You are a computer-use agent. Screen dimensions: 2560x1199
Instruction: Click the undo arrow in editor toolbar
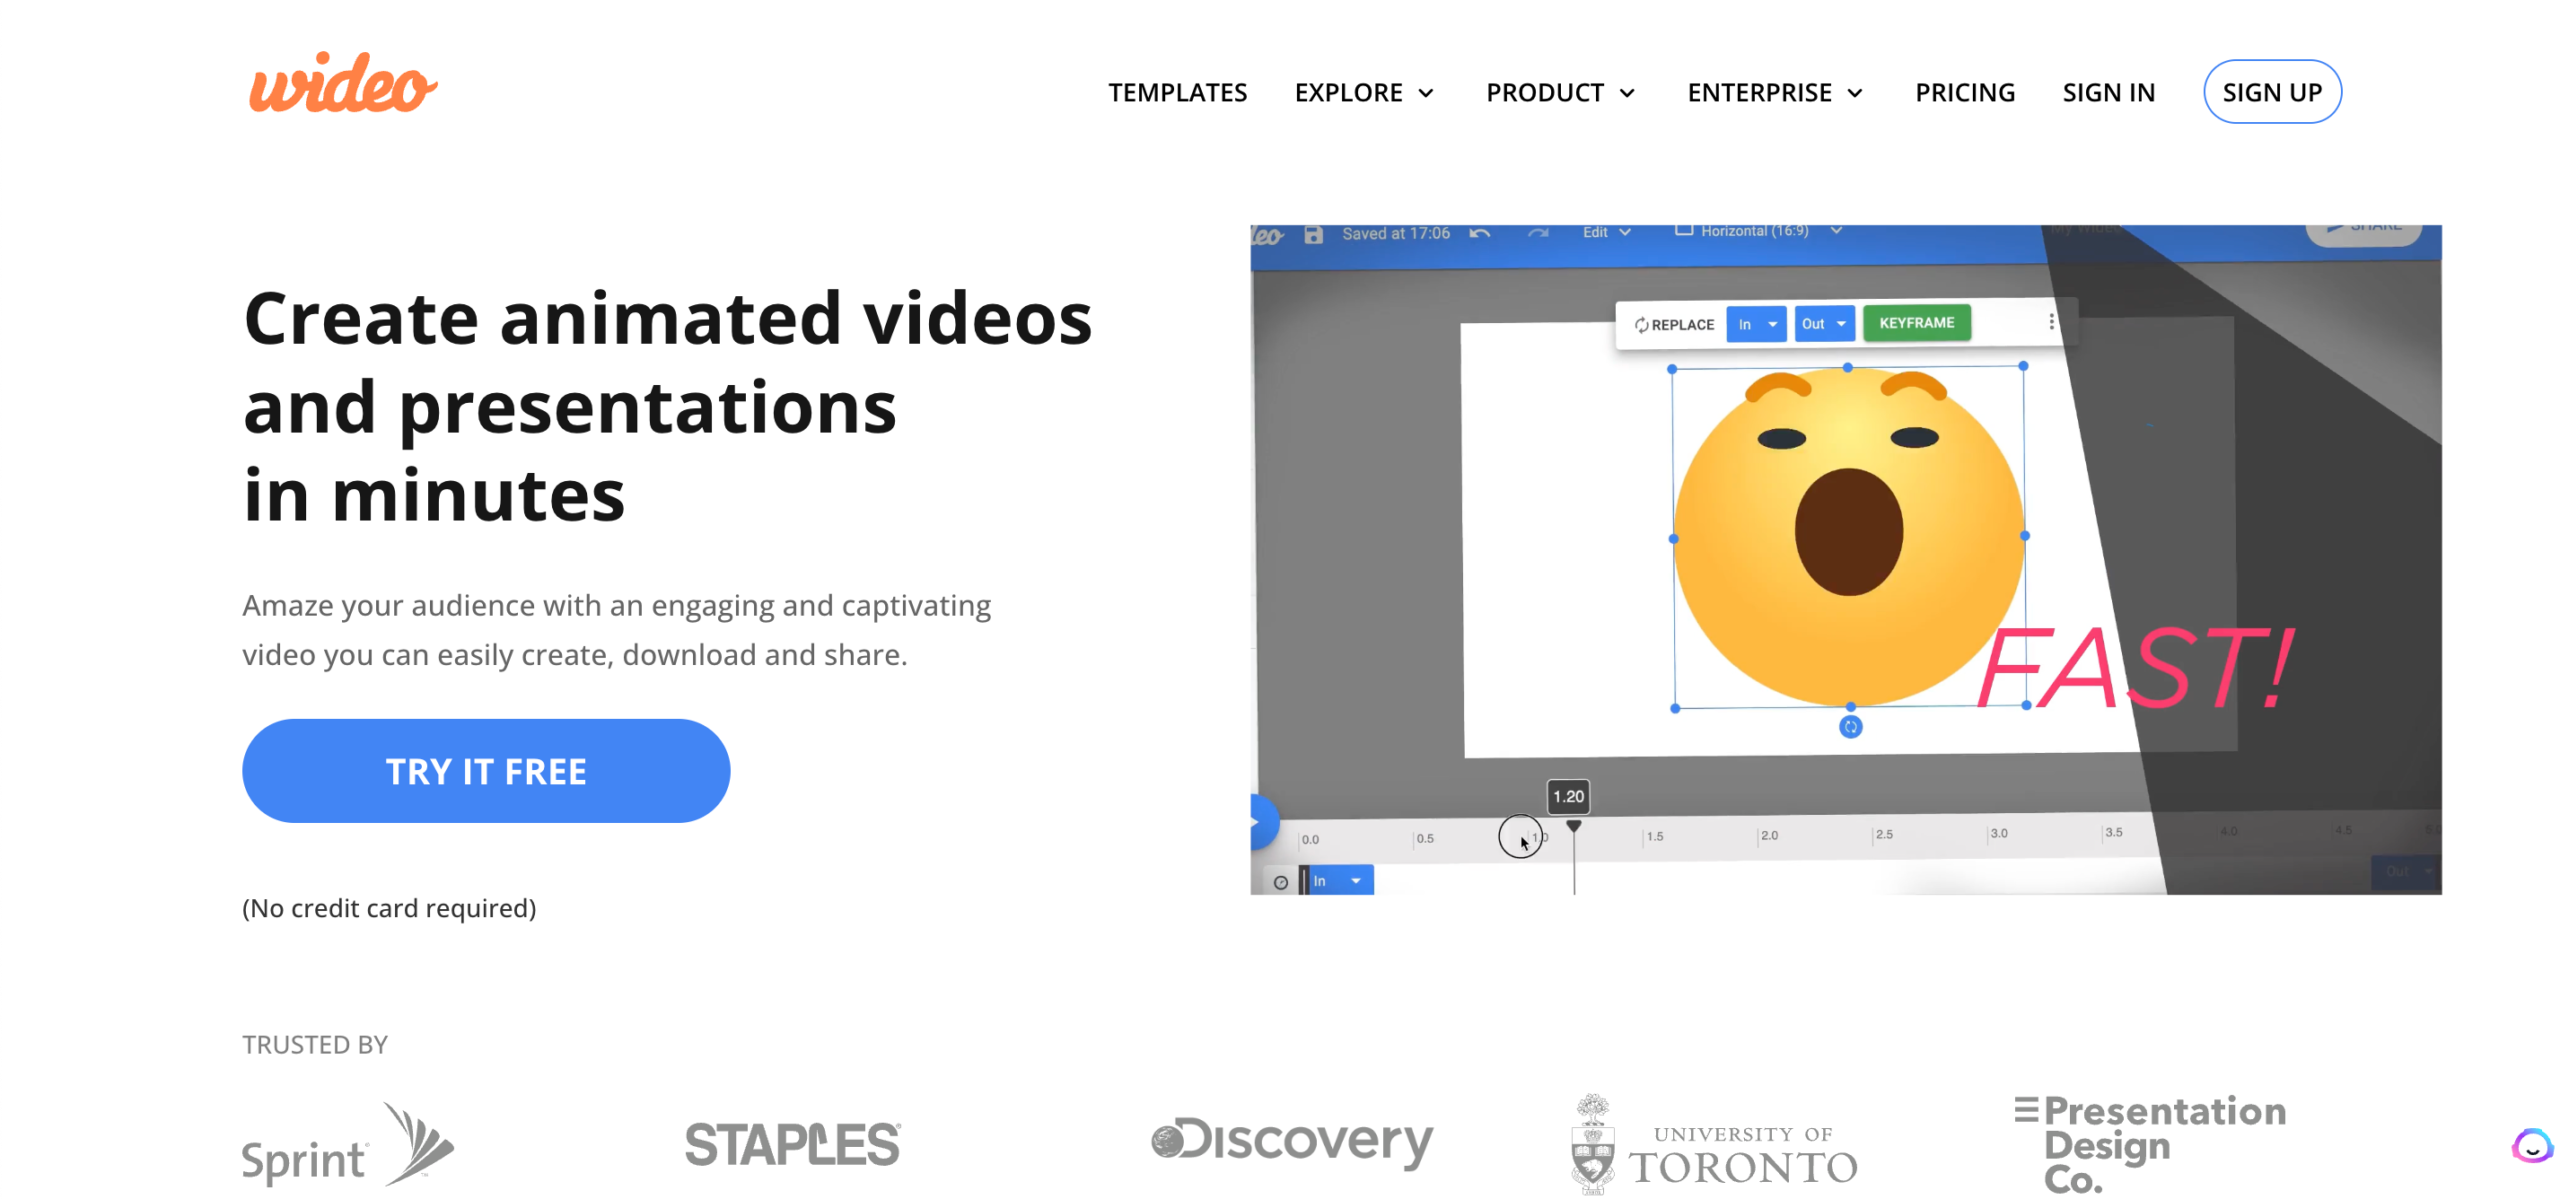pyautogui.click(x=1479, y=233)
